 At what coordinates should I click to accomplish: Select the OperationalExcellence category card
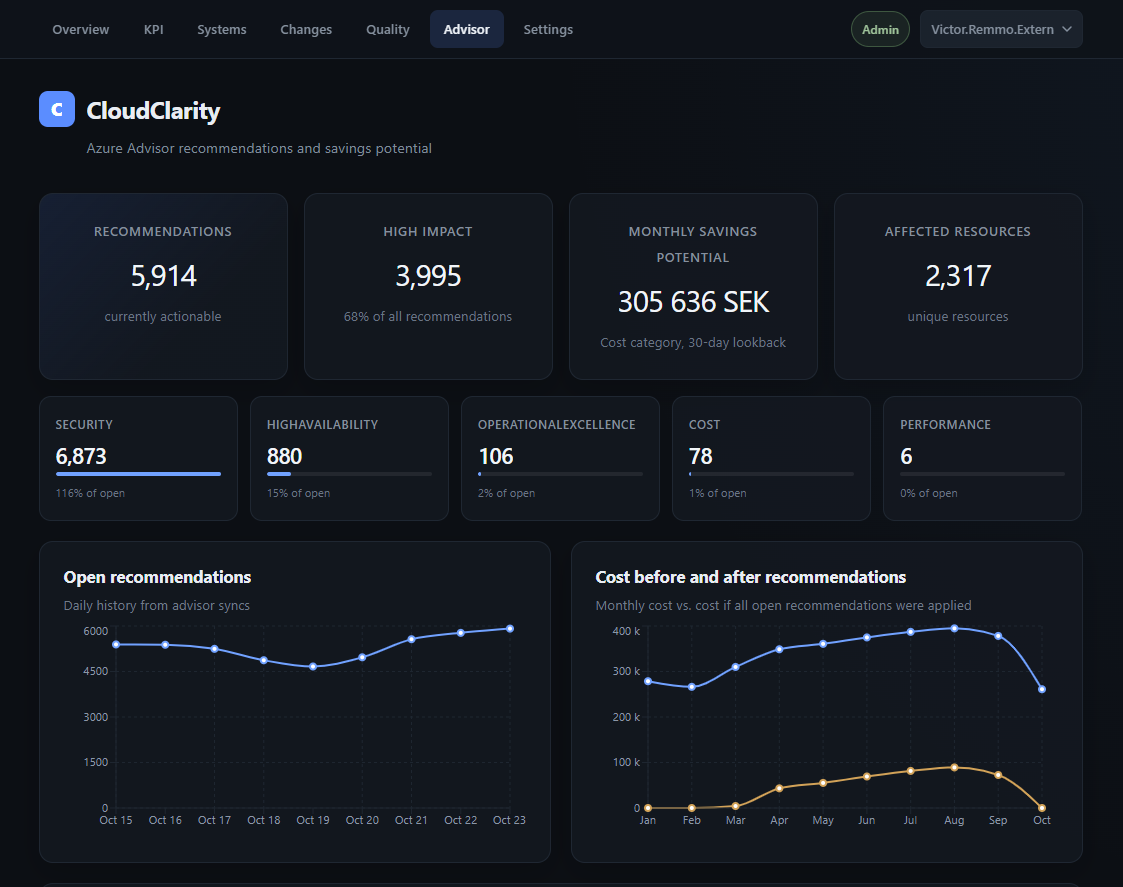(x=561, y=459)
